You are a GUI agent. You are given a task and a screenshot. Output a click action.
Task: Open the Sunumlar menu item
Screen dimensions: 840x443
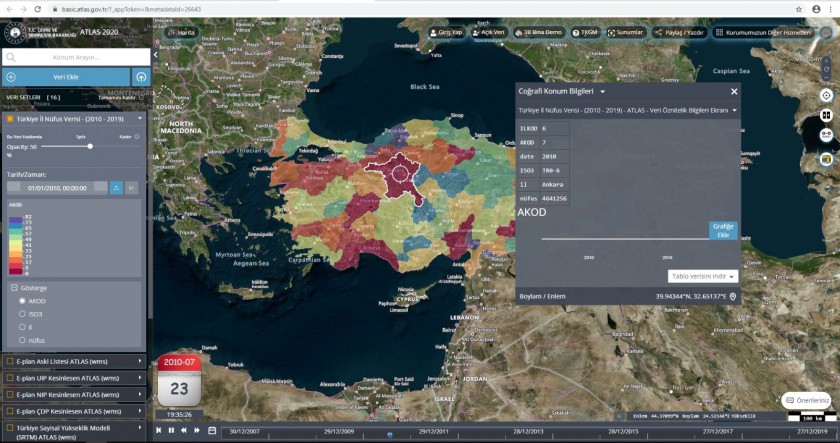coord(625,32)
